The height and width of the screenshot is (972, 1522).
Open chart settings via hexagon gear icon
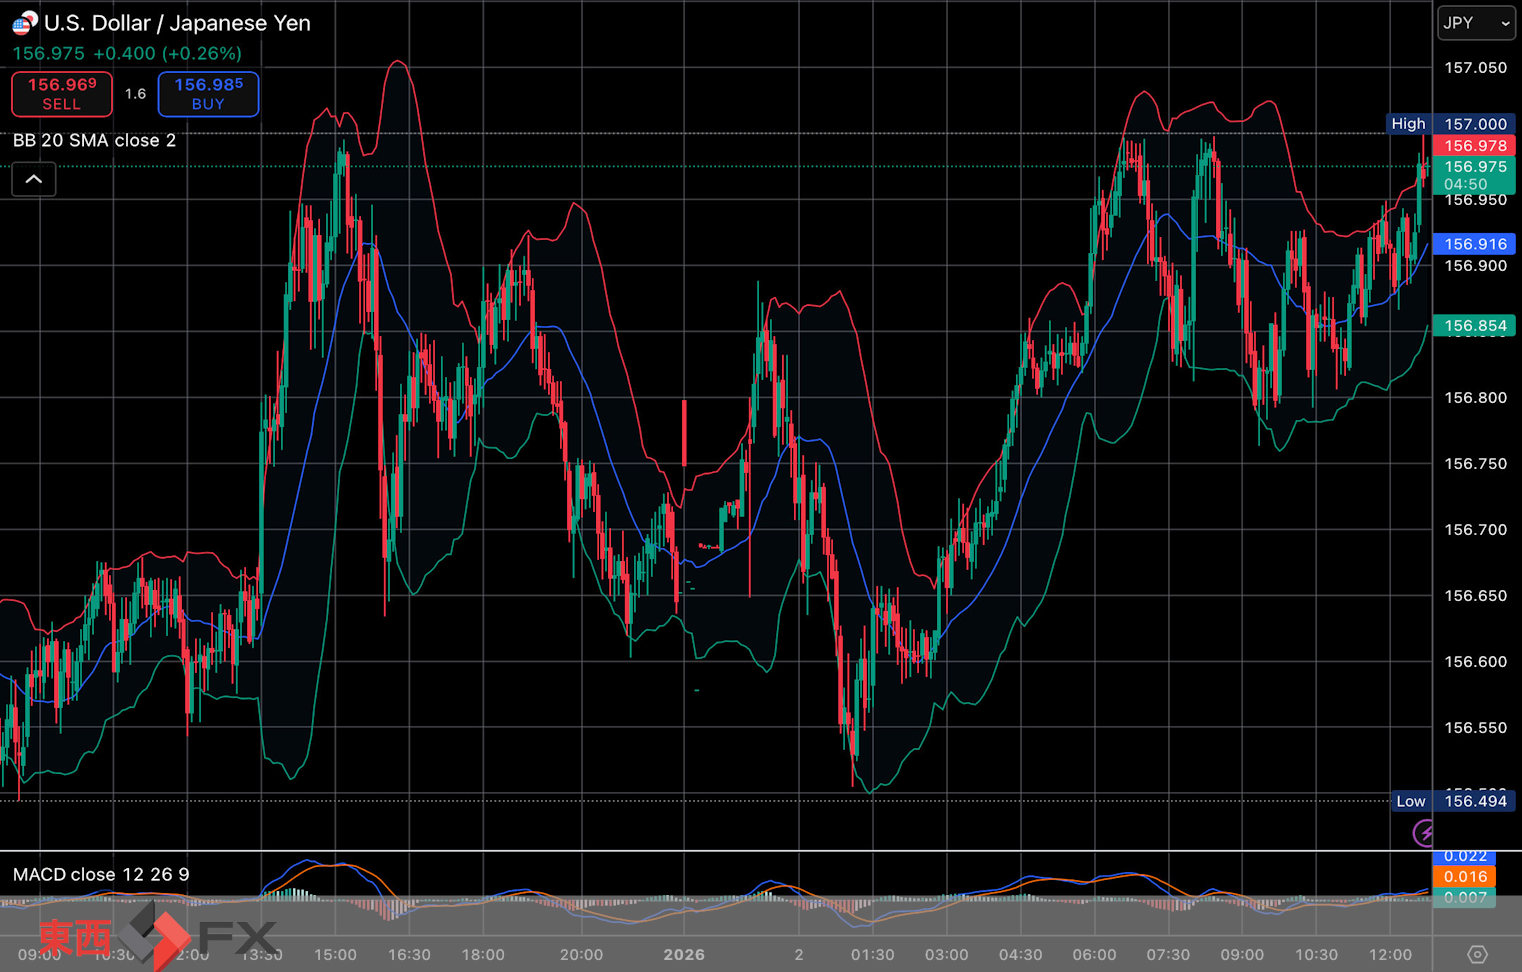pos(1477,954)
